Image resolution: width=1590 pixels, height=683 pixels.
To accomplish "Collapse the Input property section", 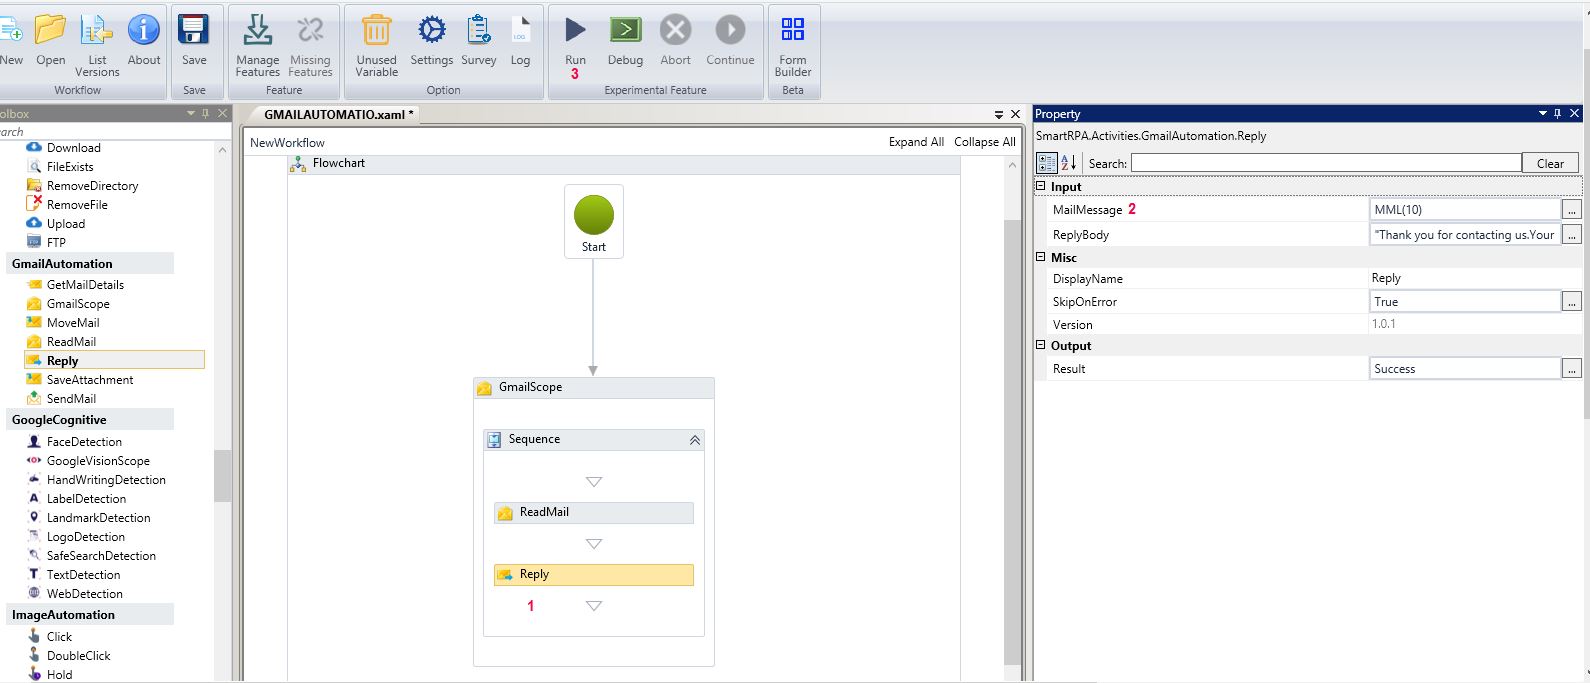I will click(1040, 186).
